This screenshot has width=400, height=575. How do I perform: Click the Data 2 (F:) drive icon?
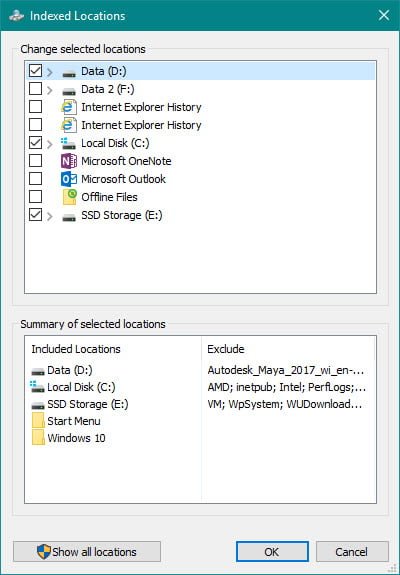pyautogui.click(x=69, y=90)
